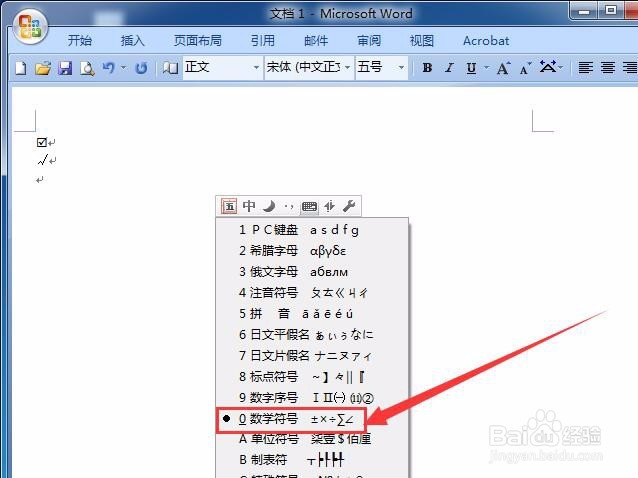Click the Open folder icon
This screenshot has height=478, width=638.
[43, 68]
